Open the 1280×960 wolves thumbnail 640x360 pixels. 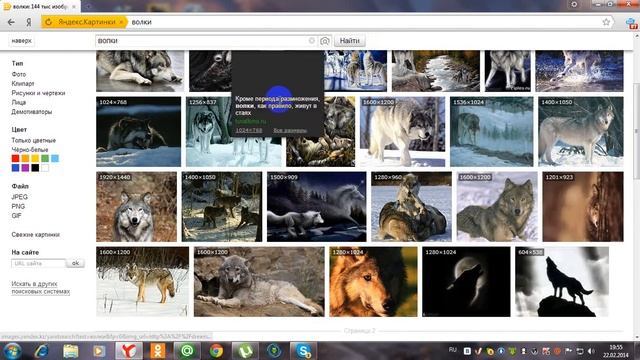(x=411, y=207)
